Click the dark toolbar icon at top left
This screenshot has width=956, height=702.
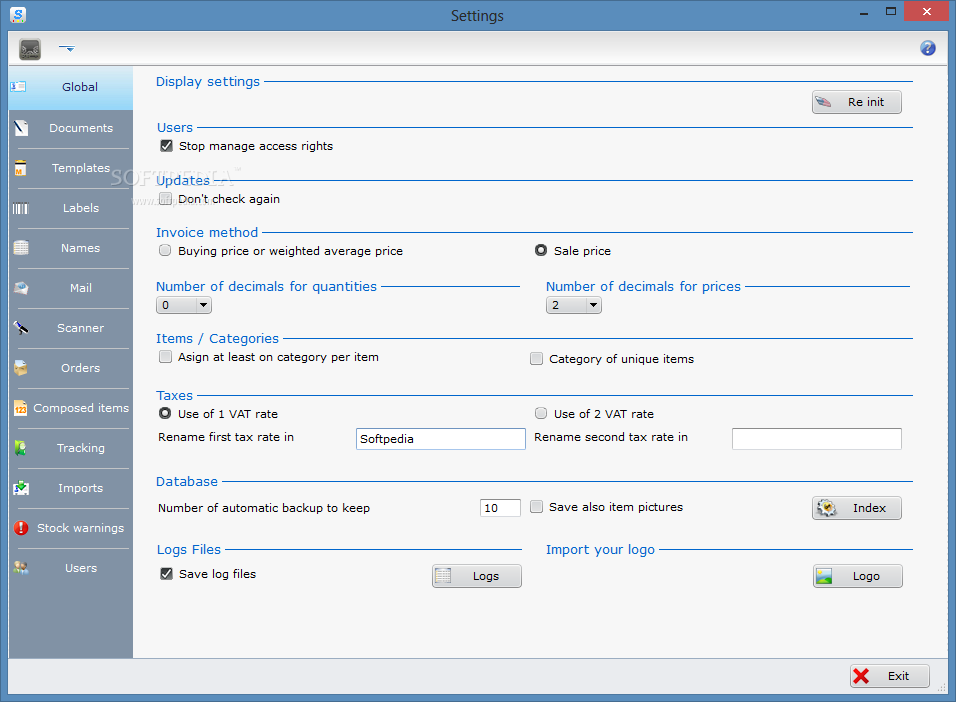[x=30, y=49]
